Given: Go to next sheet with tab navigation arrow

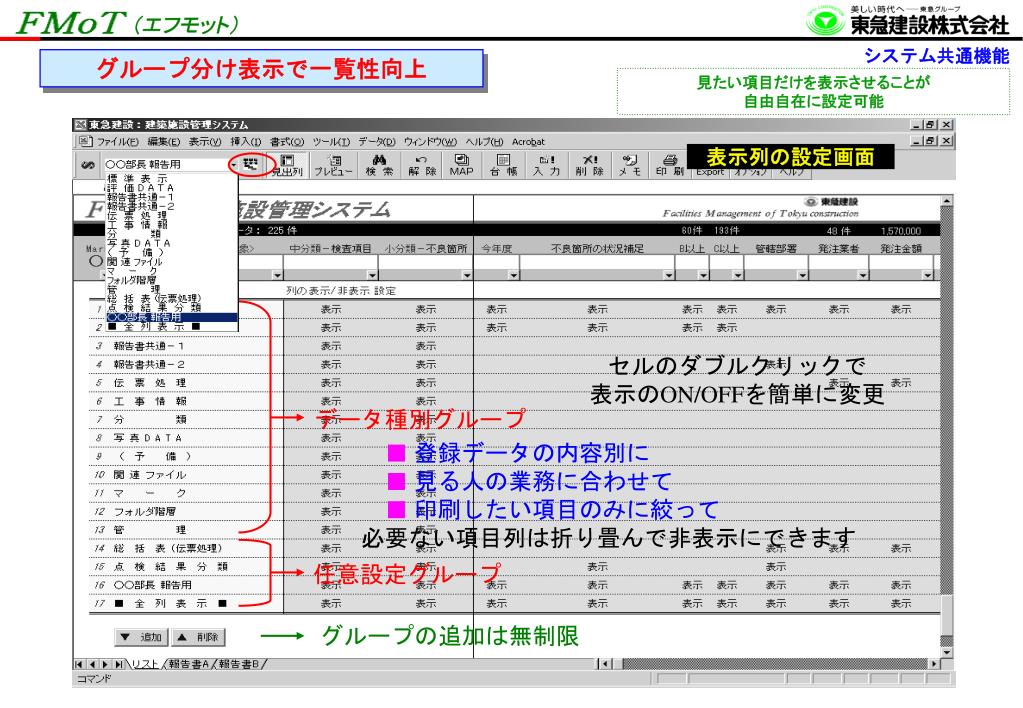Looking at the screenshot, I should pos(104,664).
